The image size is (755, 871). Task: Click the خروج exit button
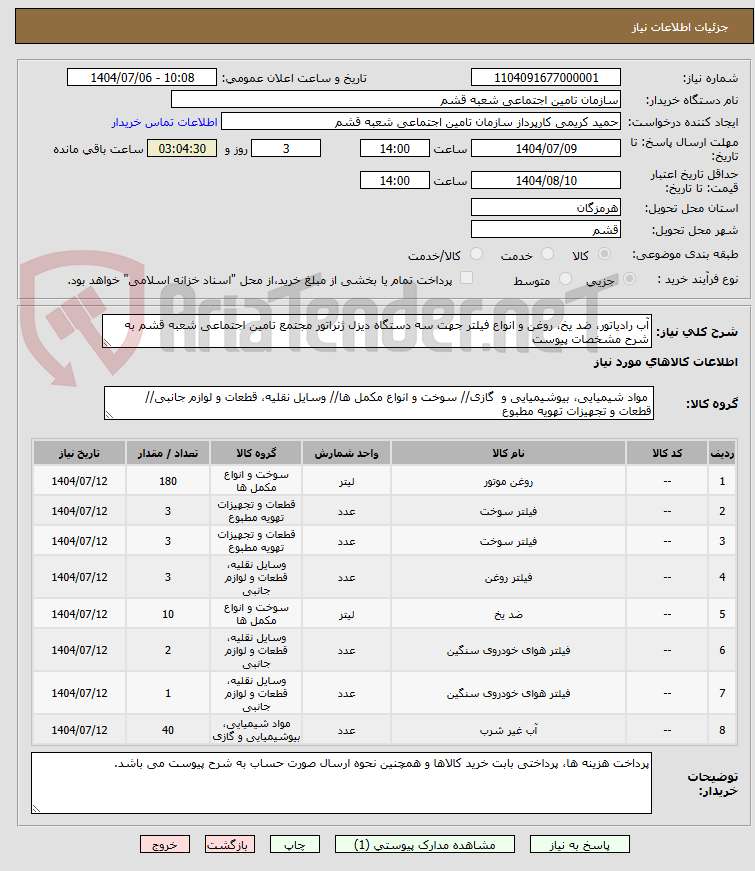(164, 845)
